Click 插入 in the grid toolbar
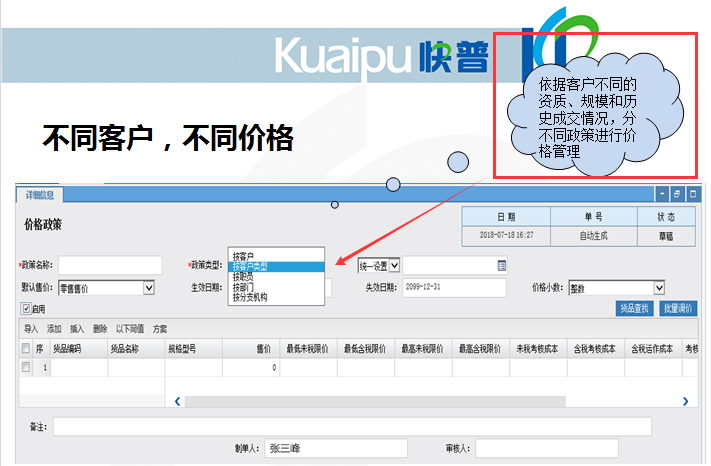This screenshot has height=466, width=711. pyautogui.click(x=77, y=329)
